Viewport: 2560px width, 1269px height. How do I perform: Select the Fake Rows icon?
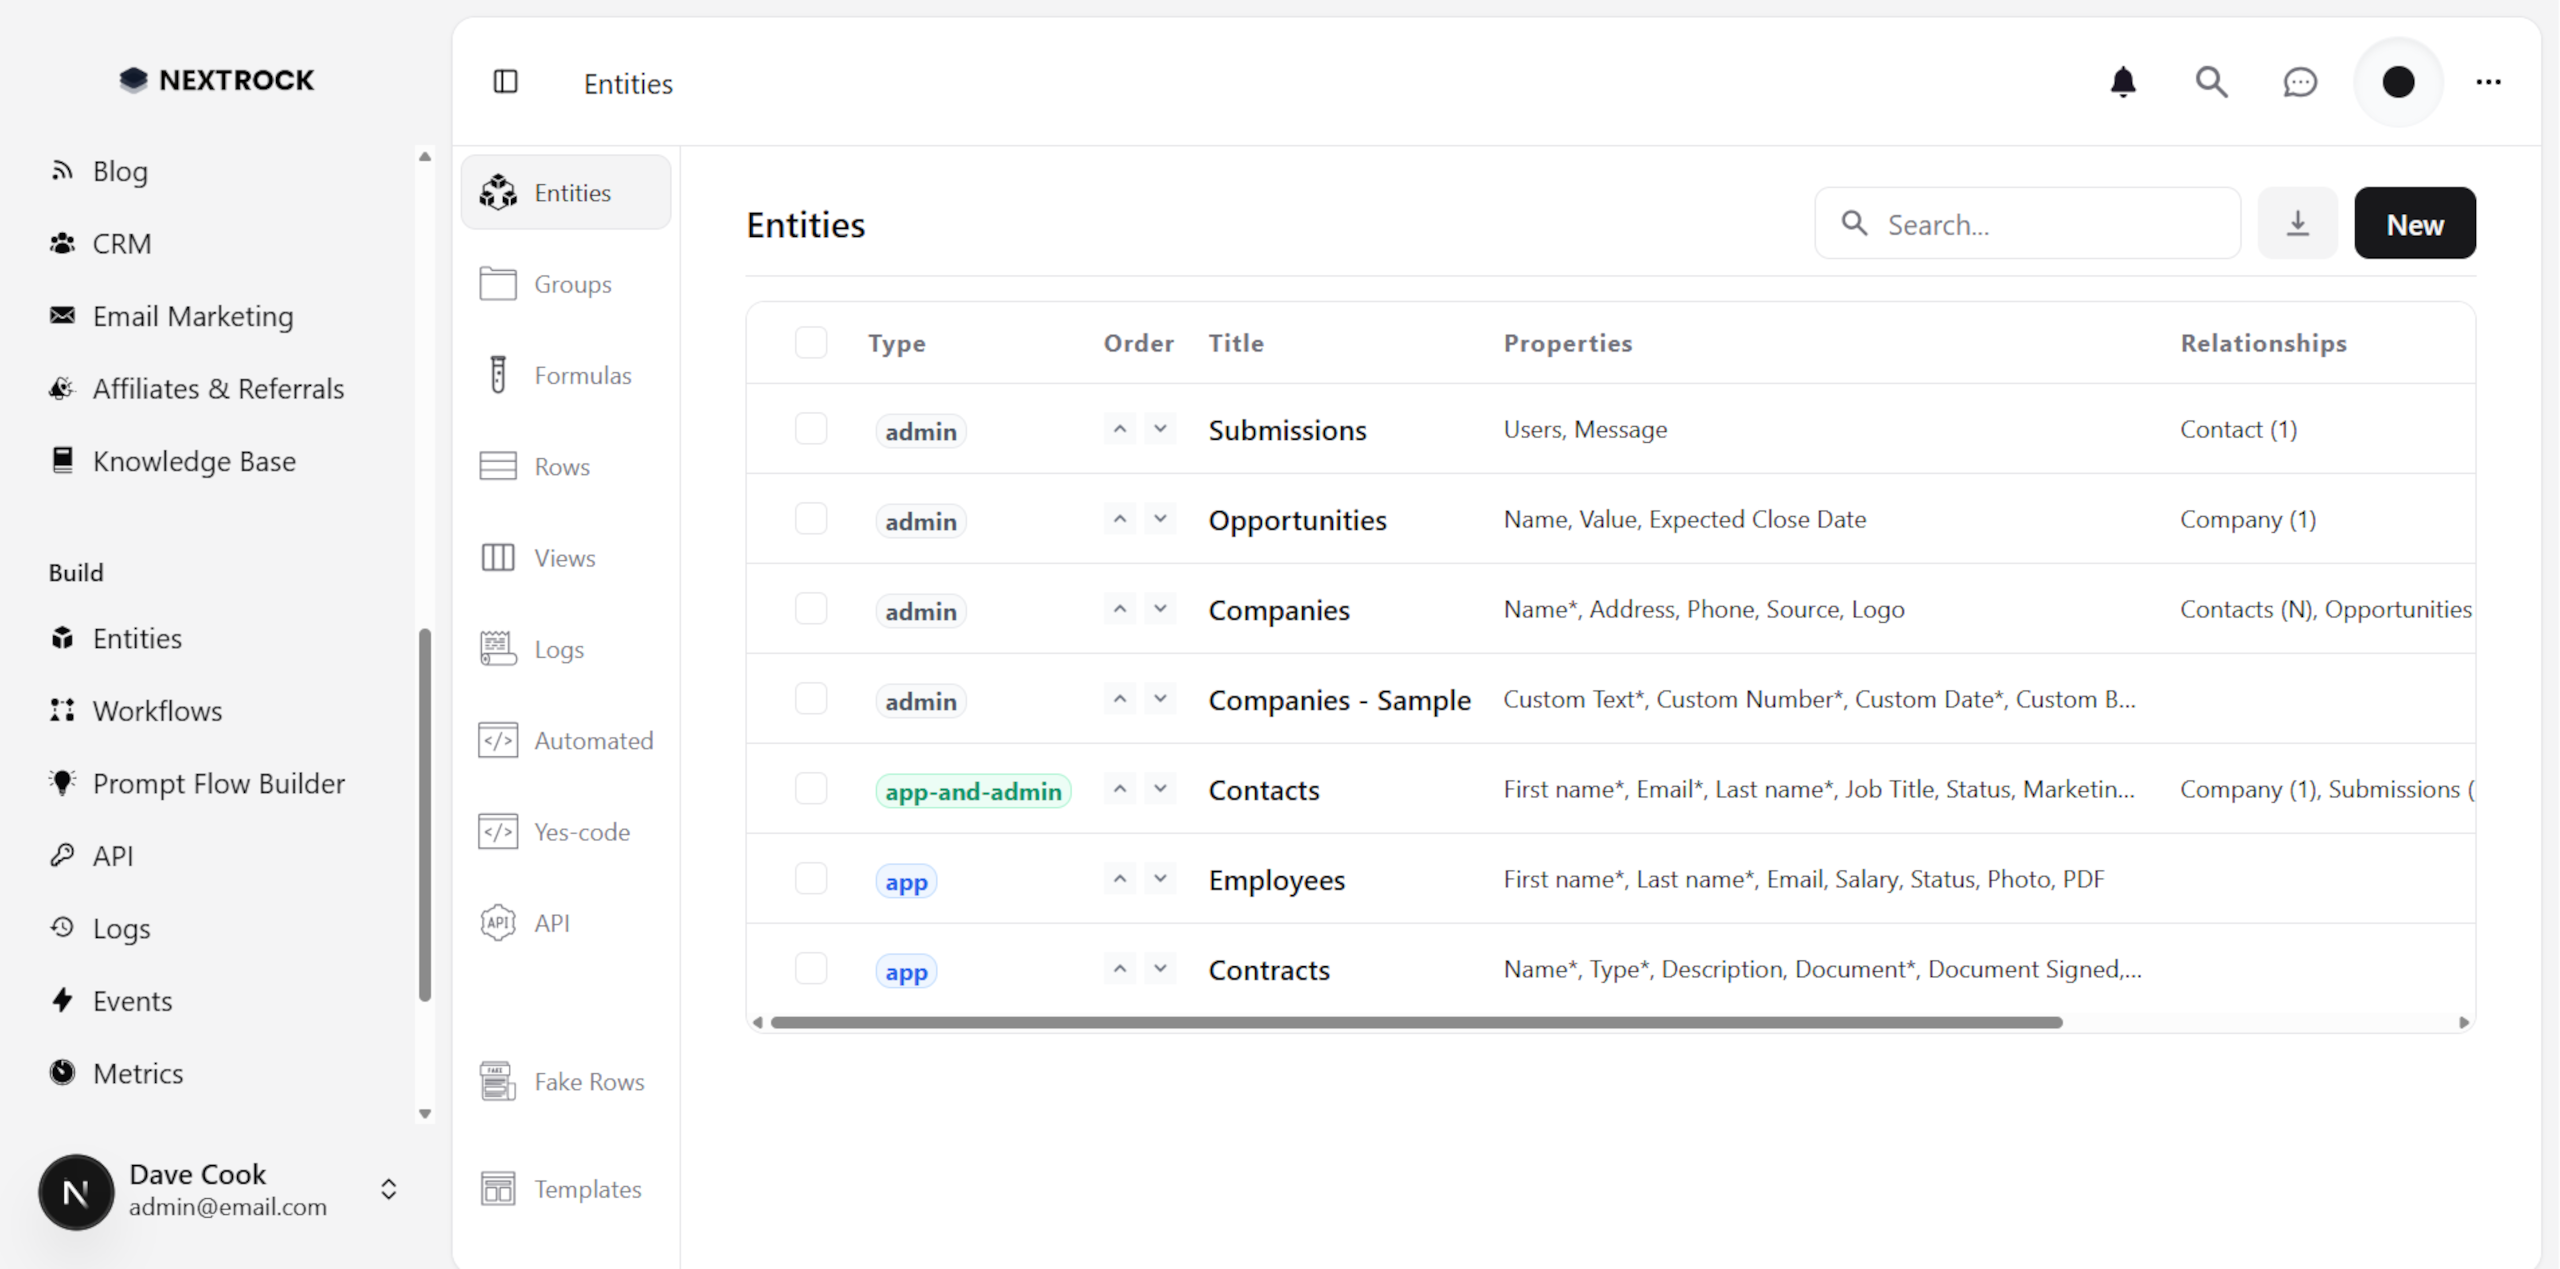pos(499,1081)
